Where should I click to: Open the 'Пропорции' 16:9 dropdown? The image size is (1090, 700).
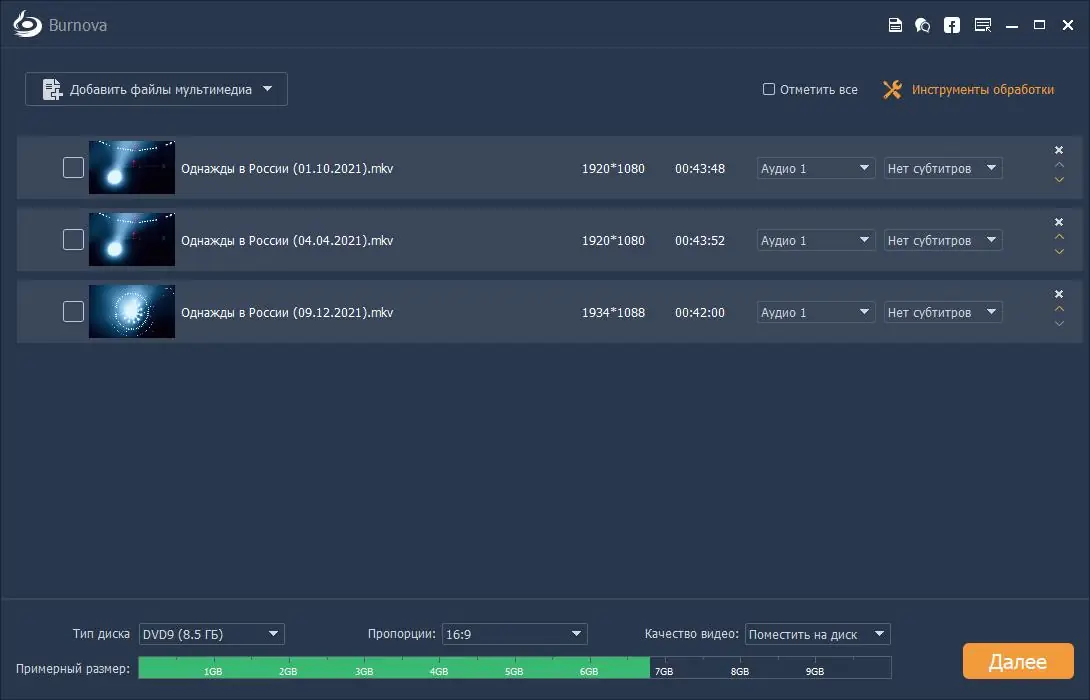[x=514, y=634]
